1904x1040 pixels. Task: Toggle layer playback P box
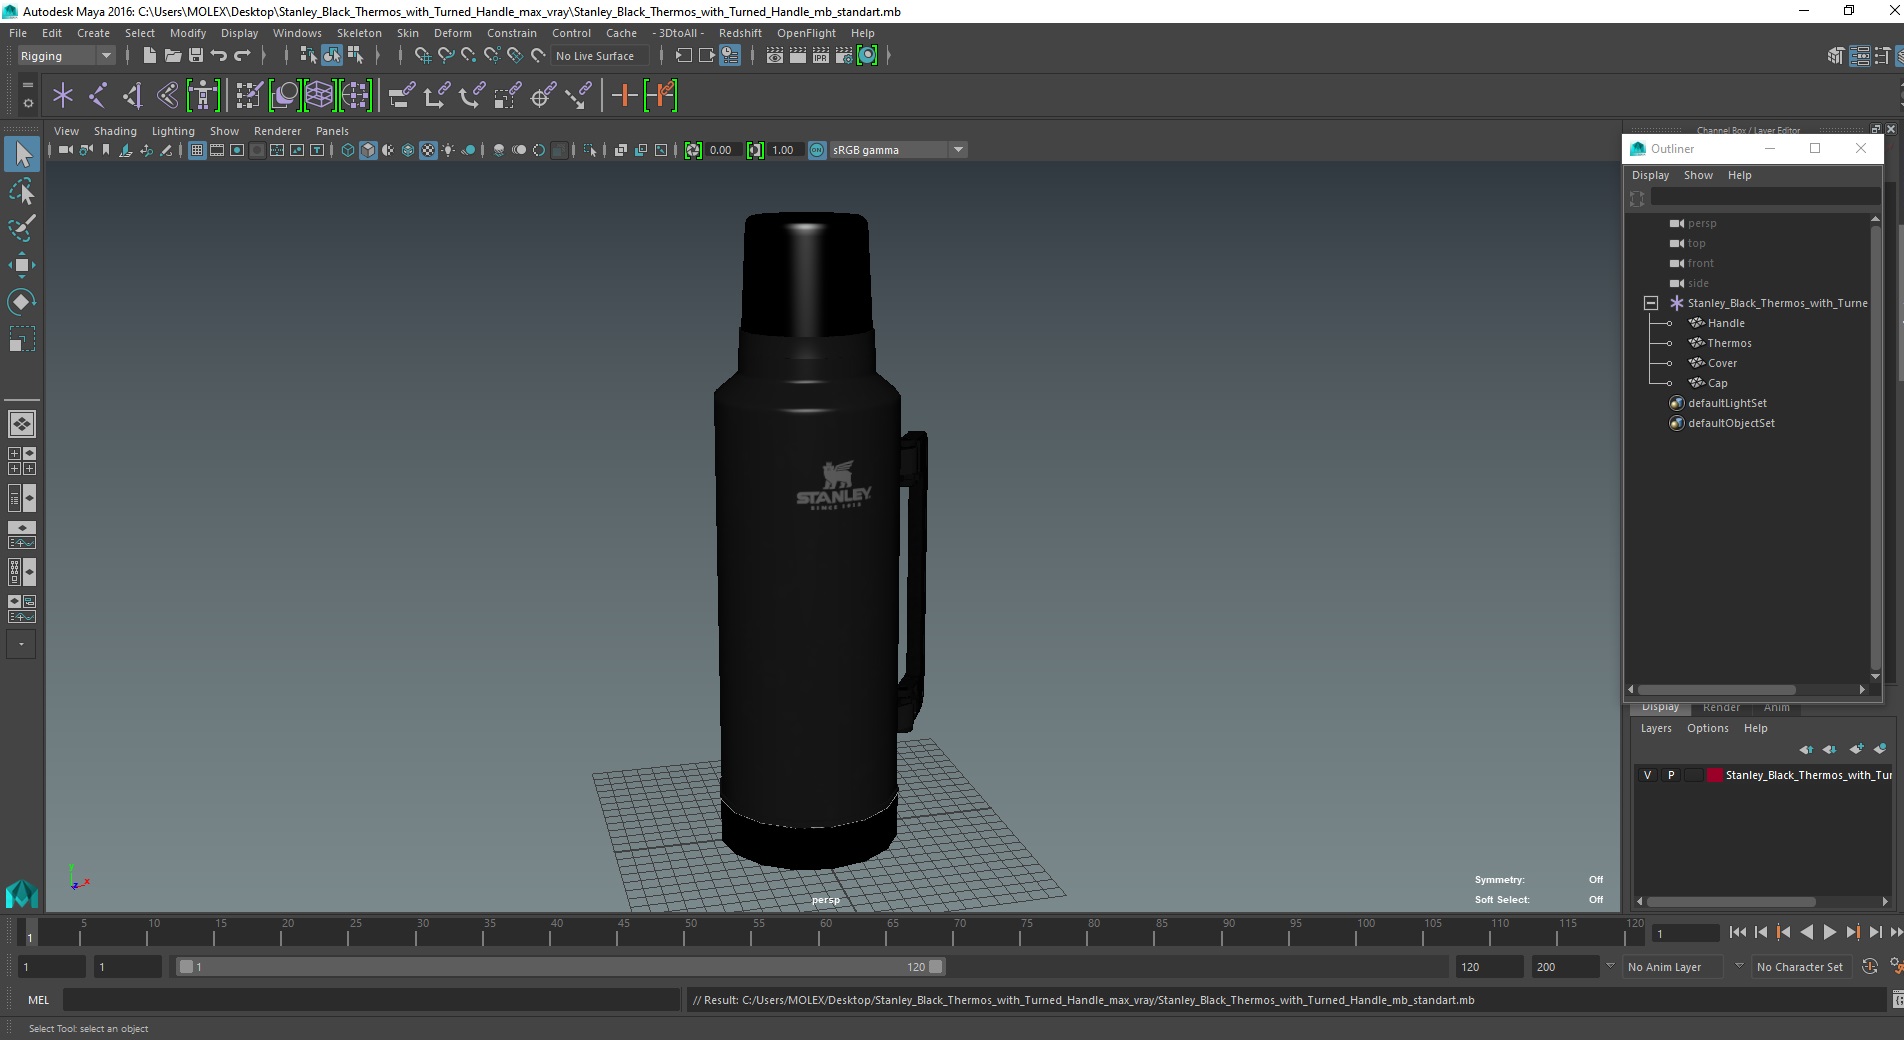[x=1670, y=775]
